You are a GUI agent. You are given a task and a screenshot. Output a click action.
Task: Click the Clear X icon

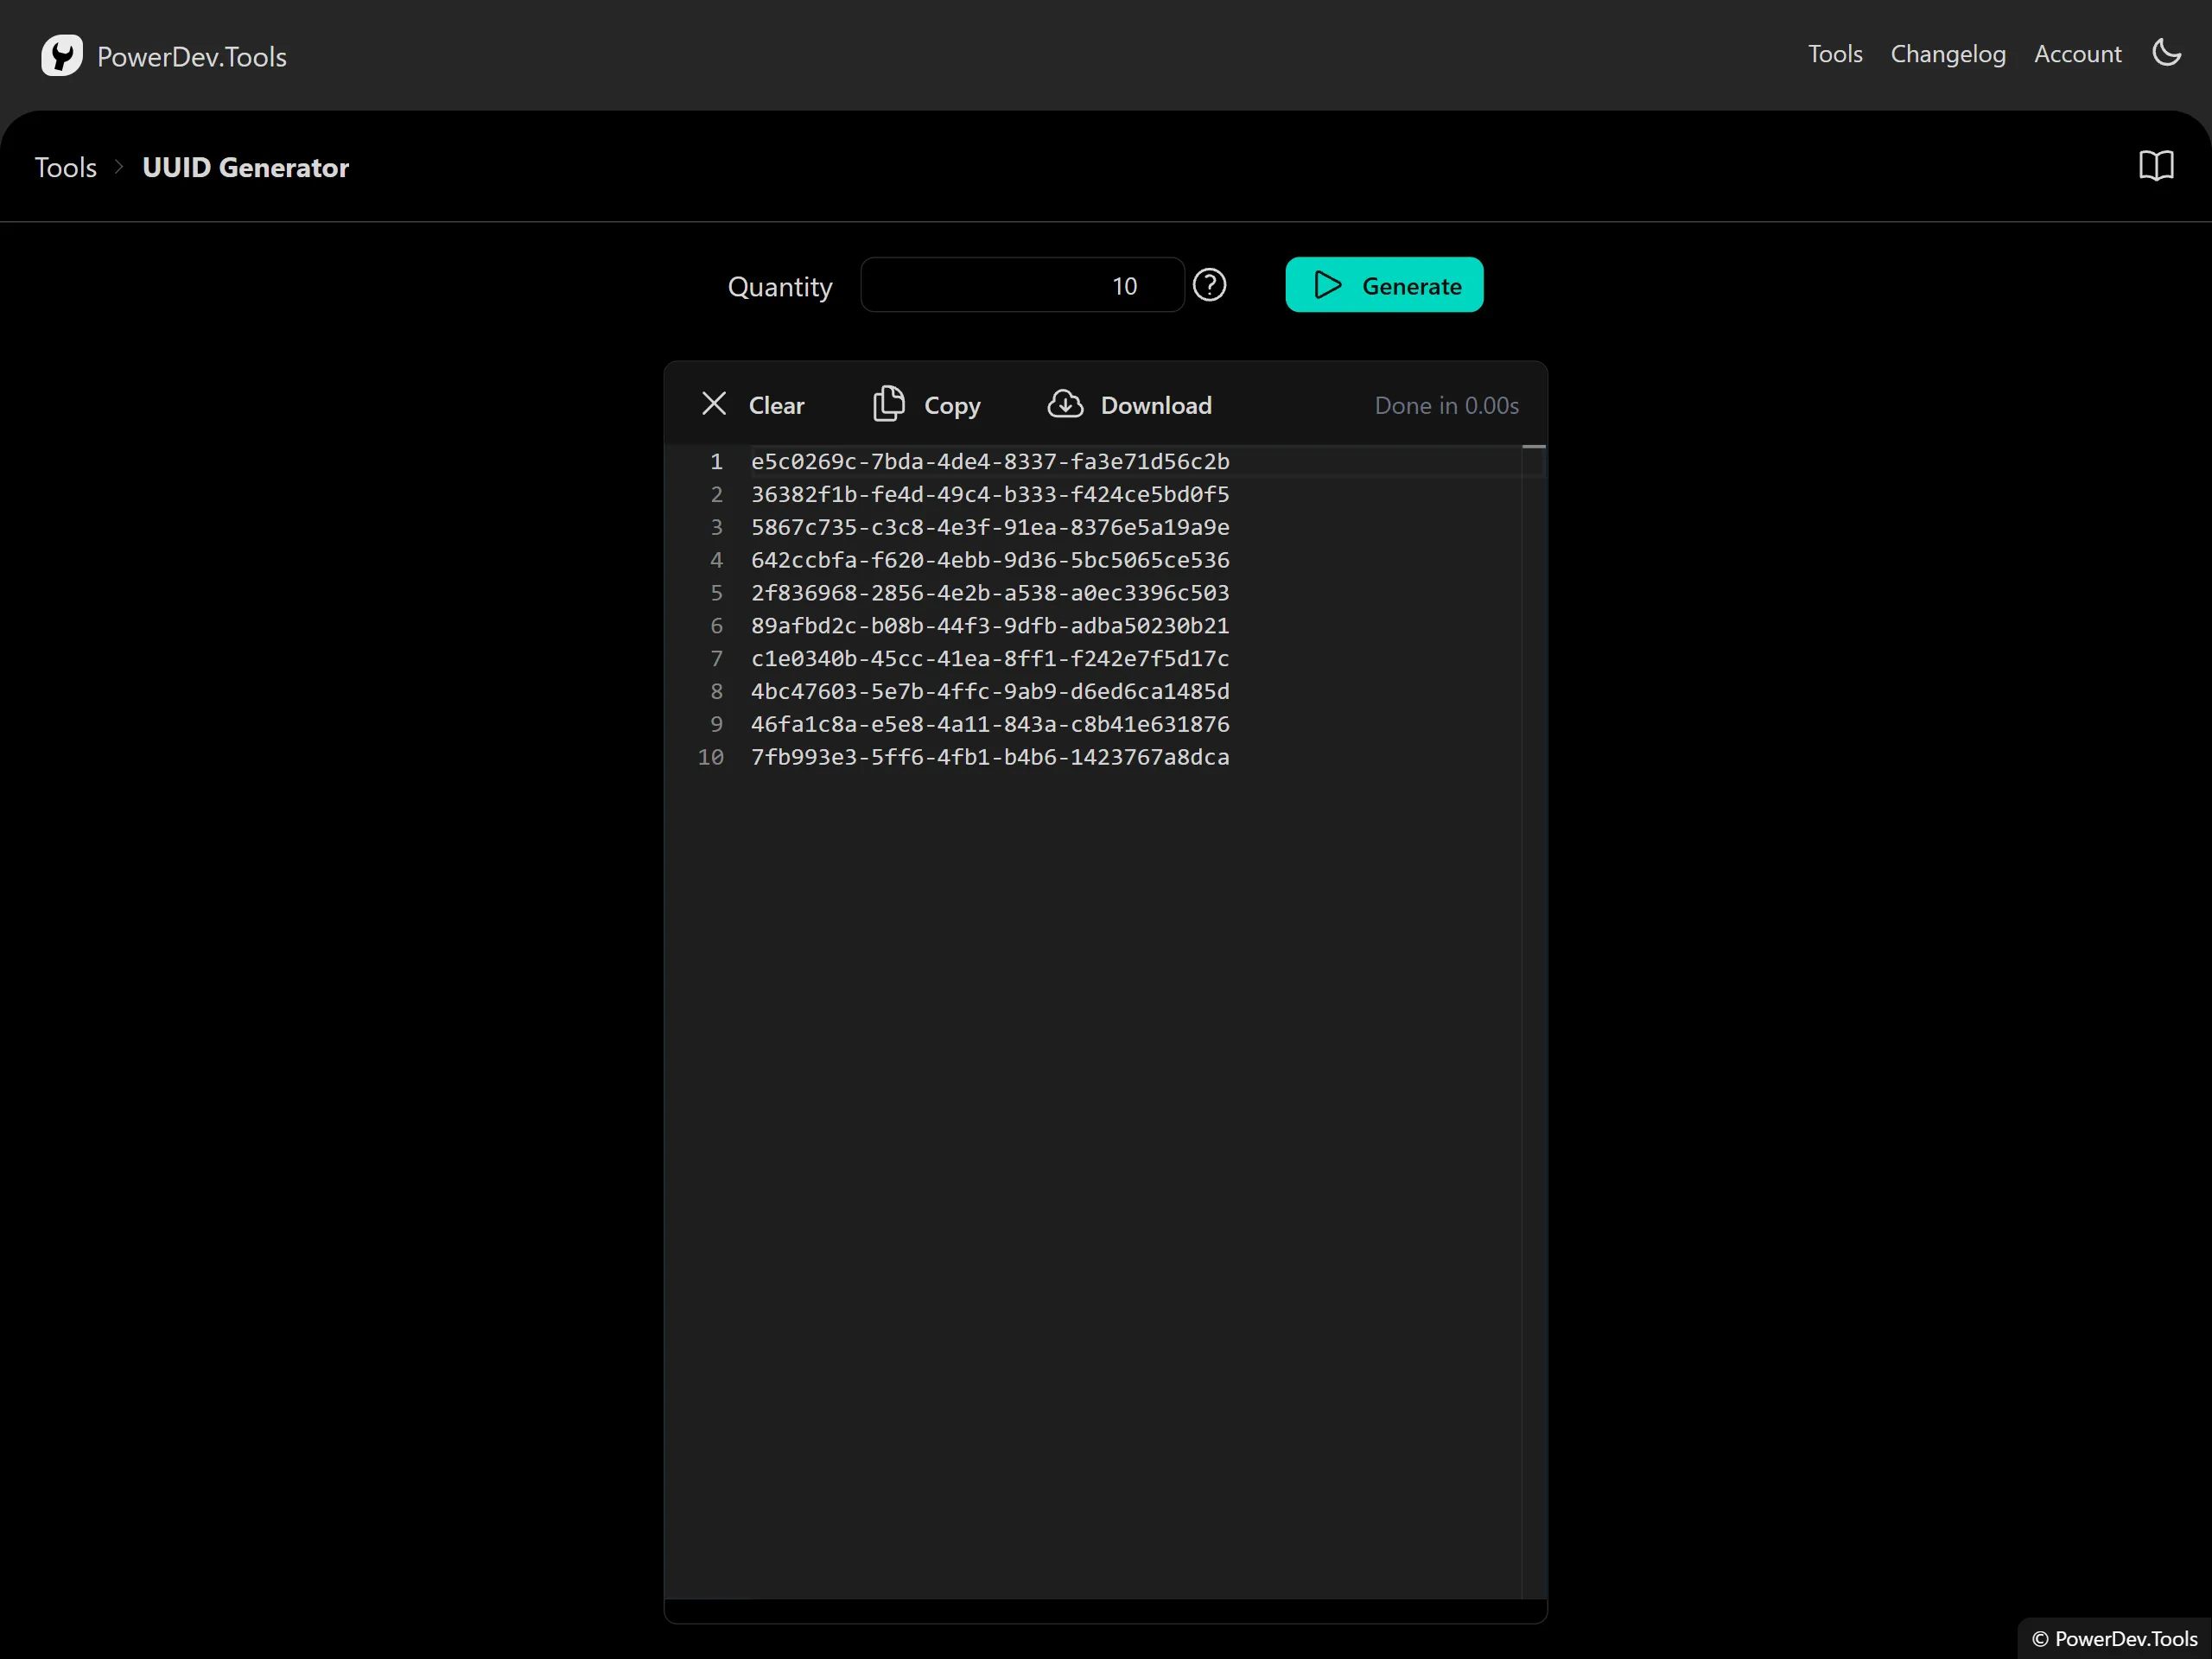click(x=714, y=404)
